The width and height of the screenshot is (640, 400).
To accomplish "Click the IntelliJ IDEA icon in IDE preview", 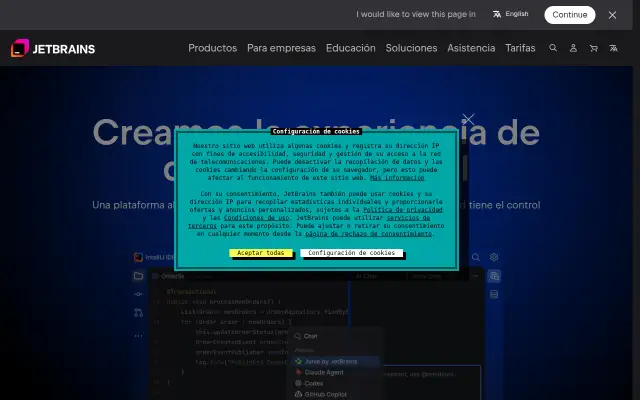I will coord(138,257).
